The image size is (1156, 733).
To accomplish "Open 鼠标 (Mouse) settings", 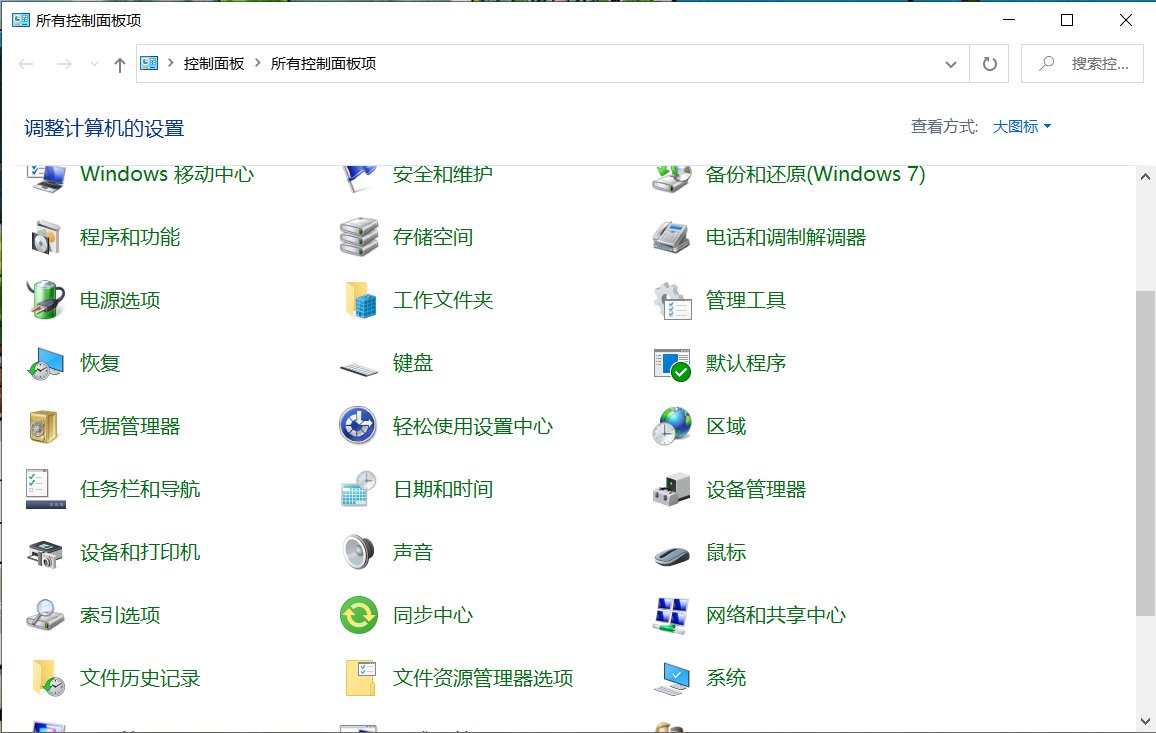I will click(728, 551).
